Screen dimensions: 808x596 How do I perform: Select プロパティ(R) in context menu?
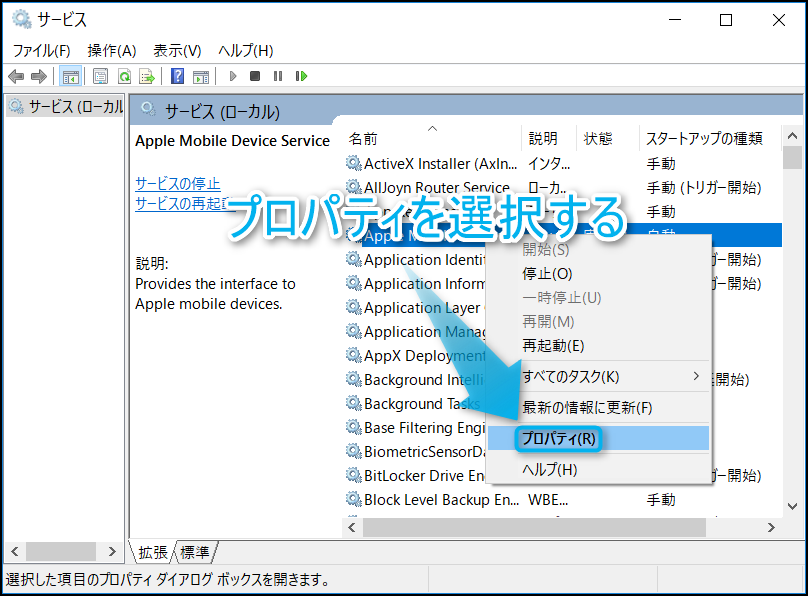[558, 438]
